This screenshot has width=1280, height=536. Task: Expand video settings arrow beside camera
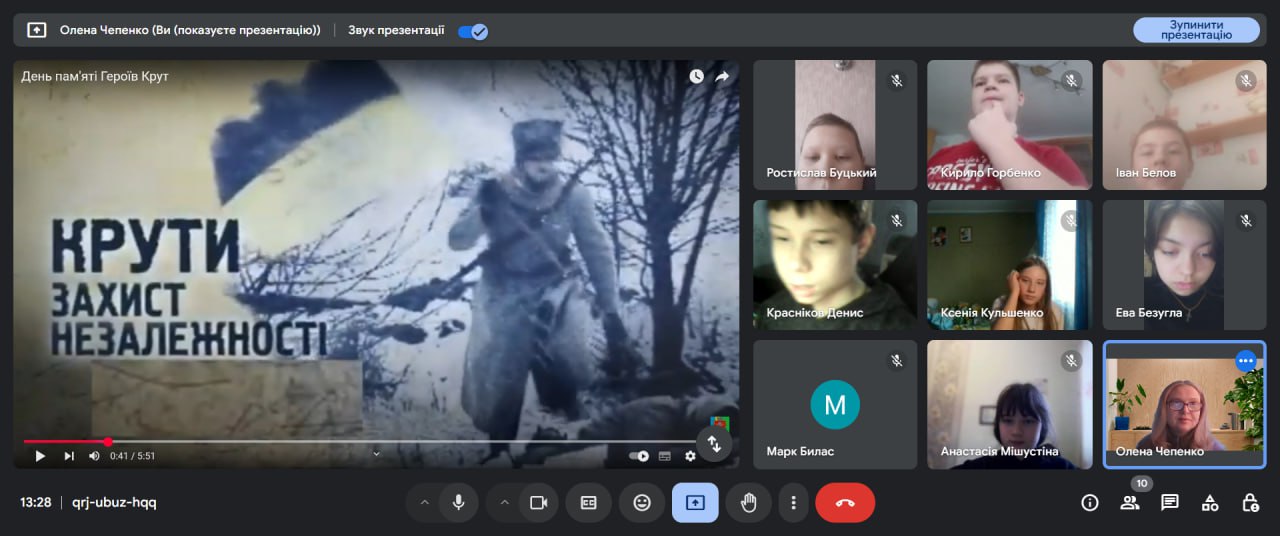pos(504,503)
